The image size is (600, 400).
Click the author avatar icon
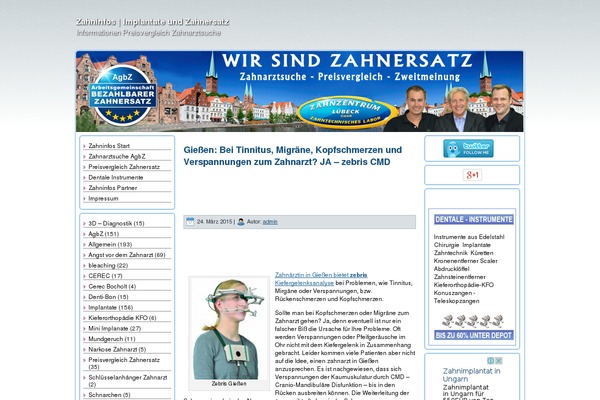(x=241, y=222)
